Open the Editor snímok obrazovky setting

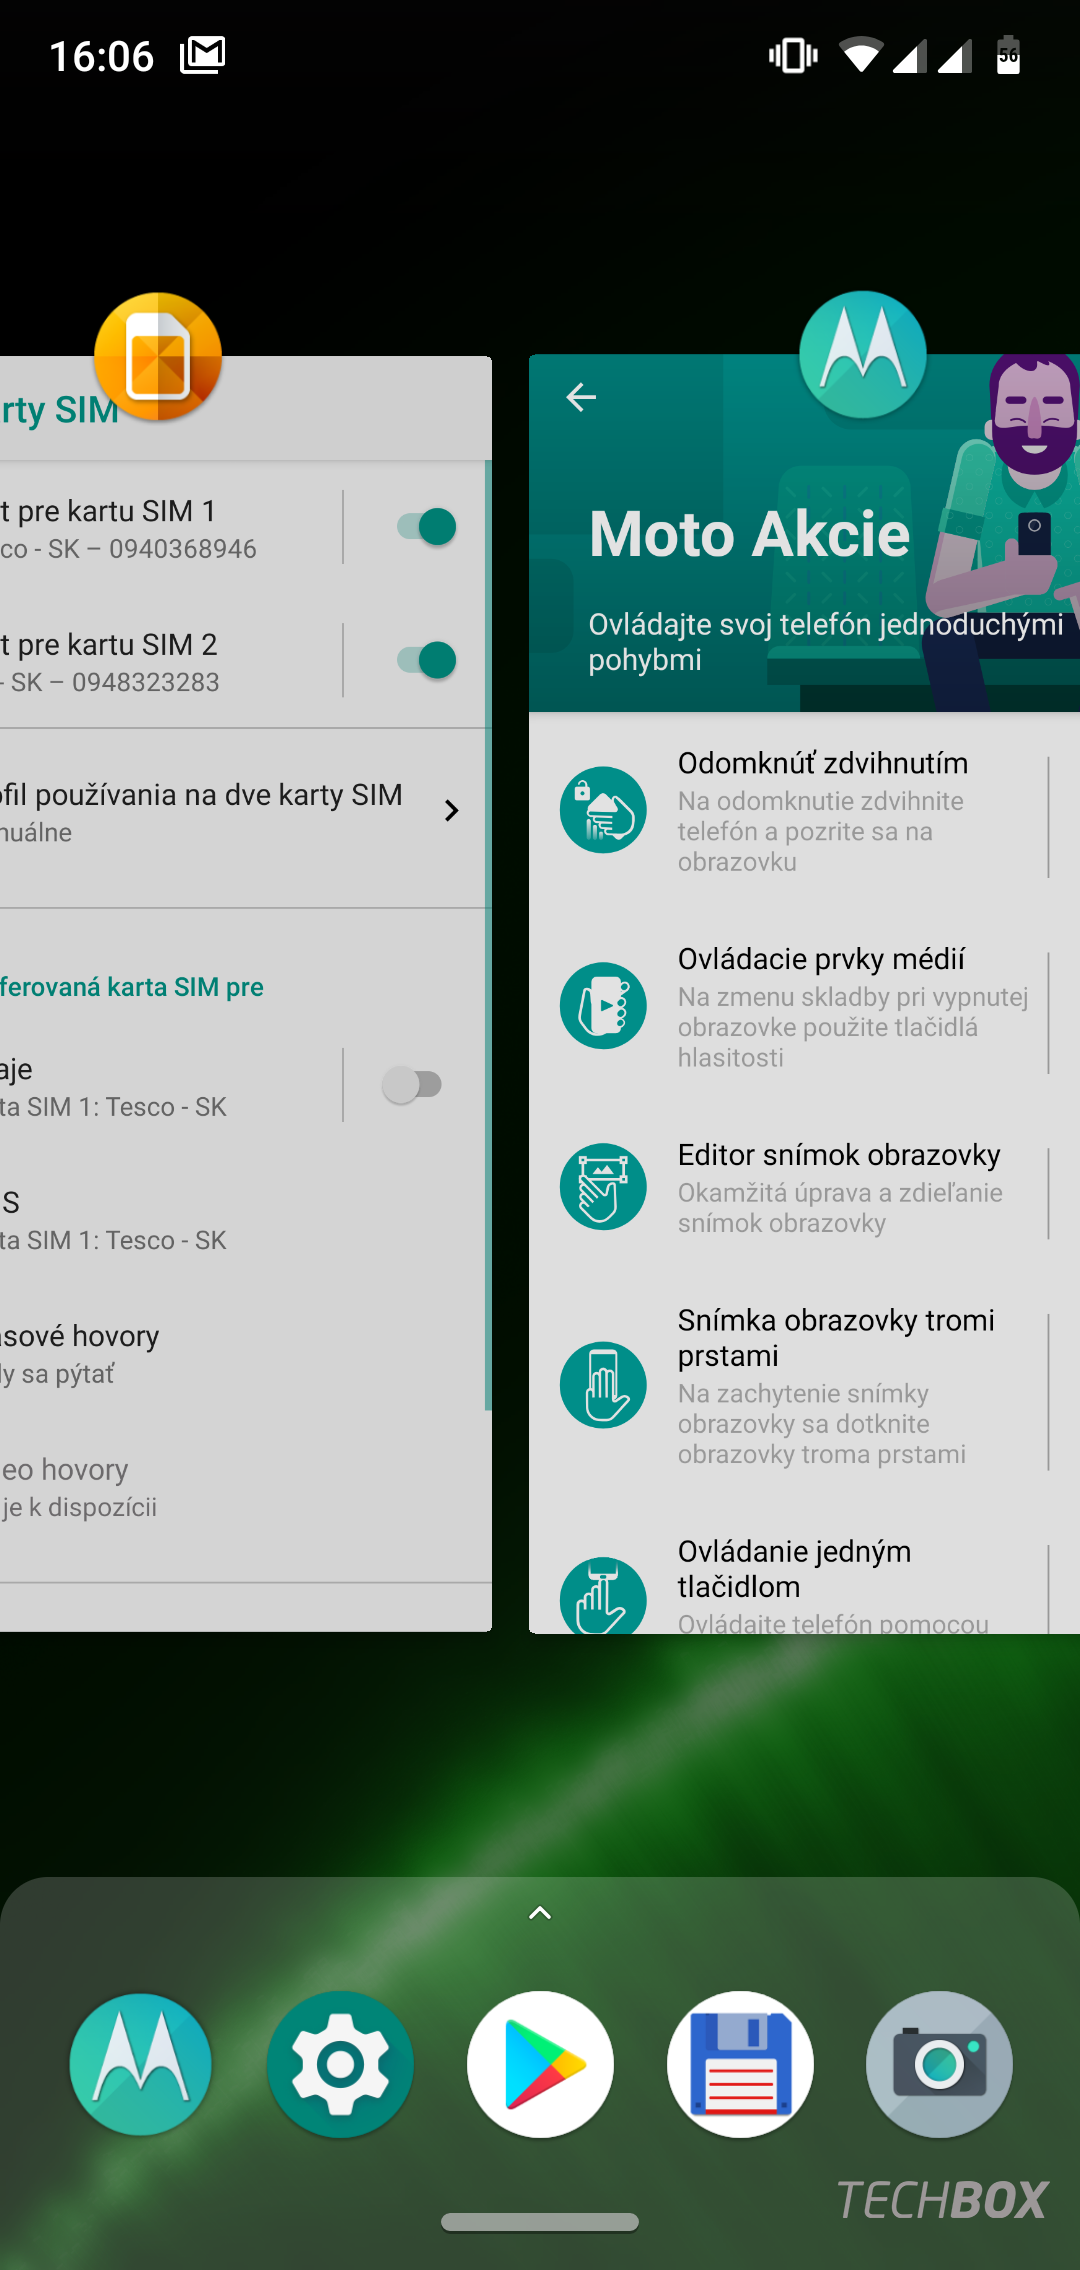[804, 1187]
